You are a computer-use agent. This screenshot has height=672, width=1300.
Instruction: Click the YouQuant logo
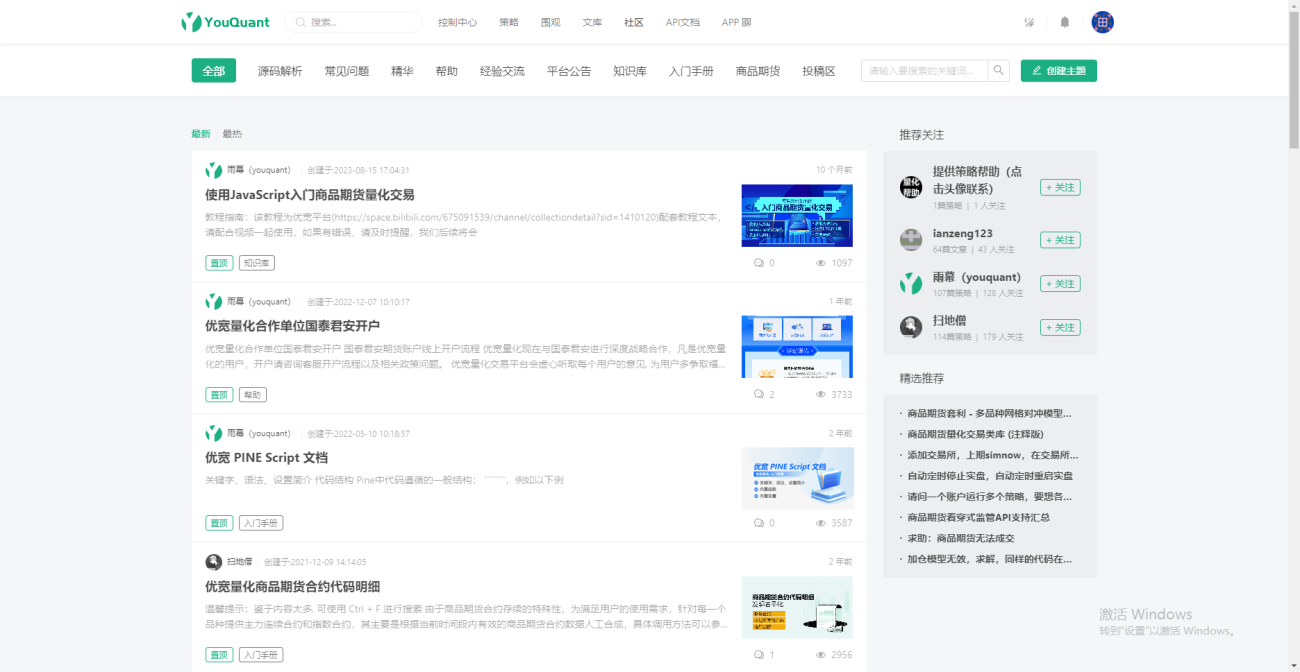click(225, 22)
